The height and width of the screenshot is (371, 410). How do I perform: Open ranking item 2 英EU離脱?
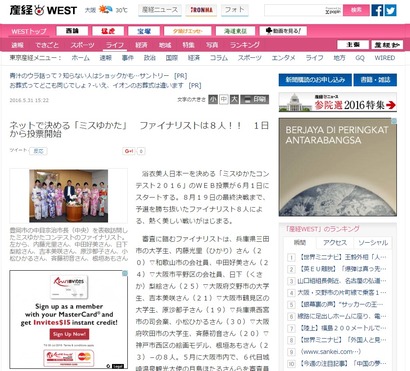tap(342, 269)
